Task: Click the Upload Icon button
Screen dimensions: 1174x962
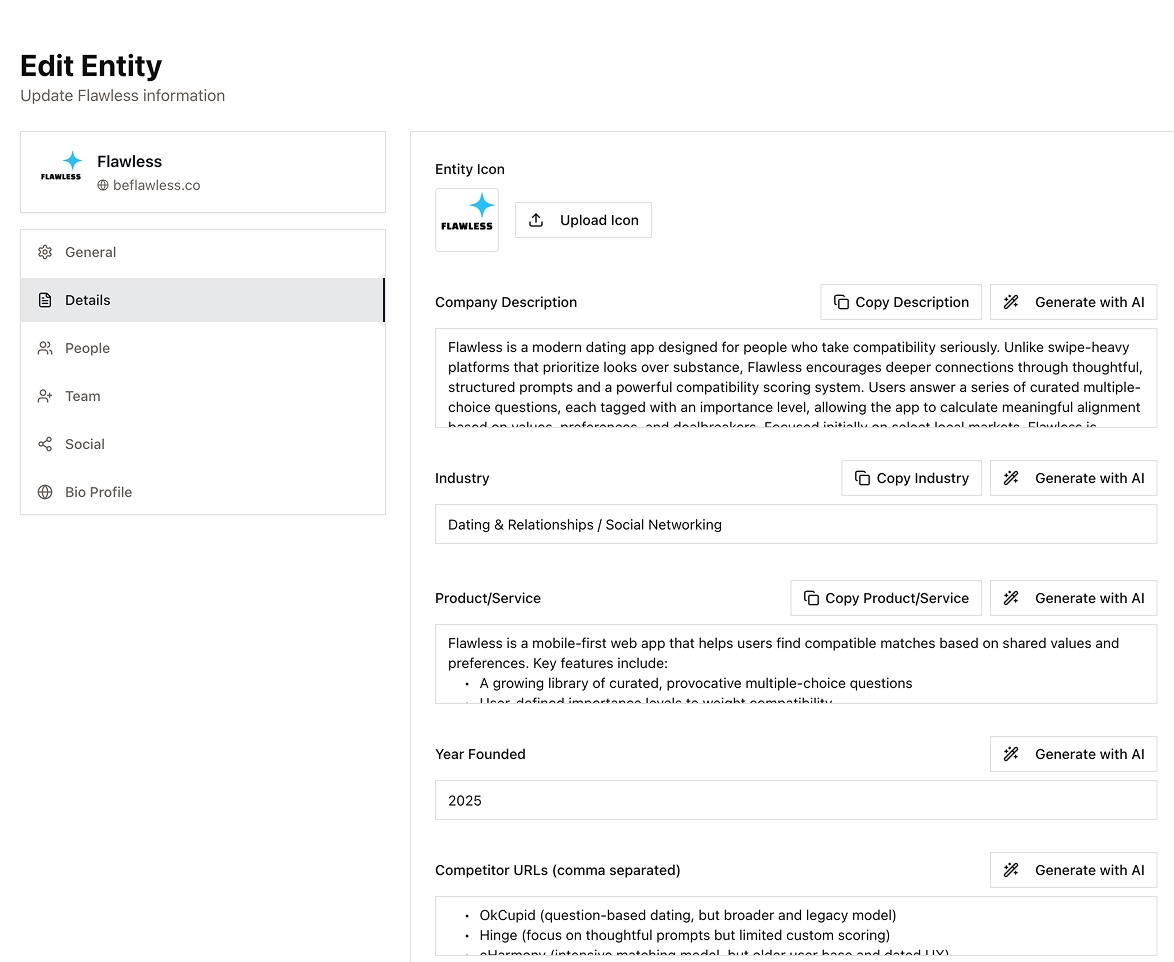Action: click(x=583, y=220)
